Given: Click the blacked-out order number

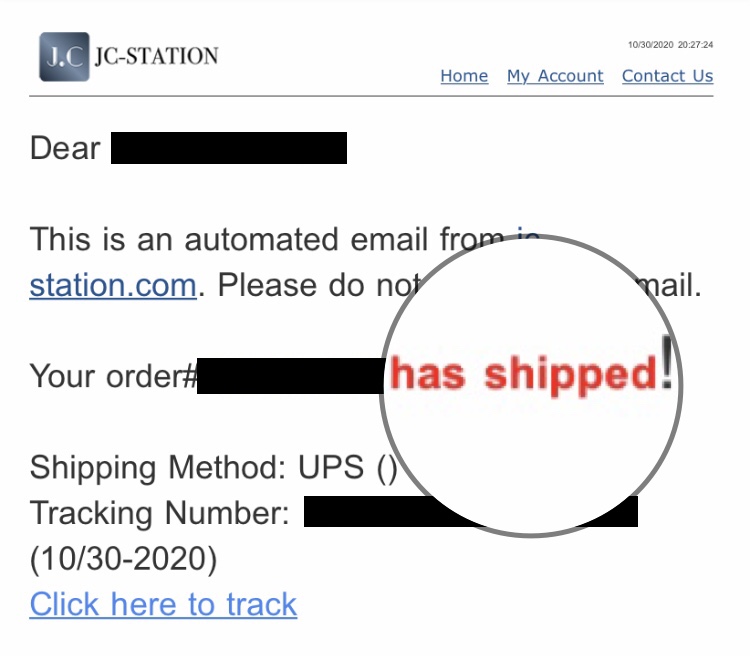Looking at the screenshot, I should pyautogui.click(x=291, y=376).
